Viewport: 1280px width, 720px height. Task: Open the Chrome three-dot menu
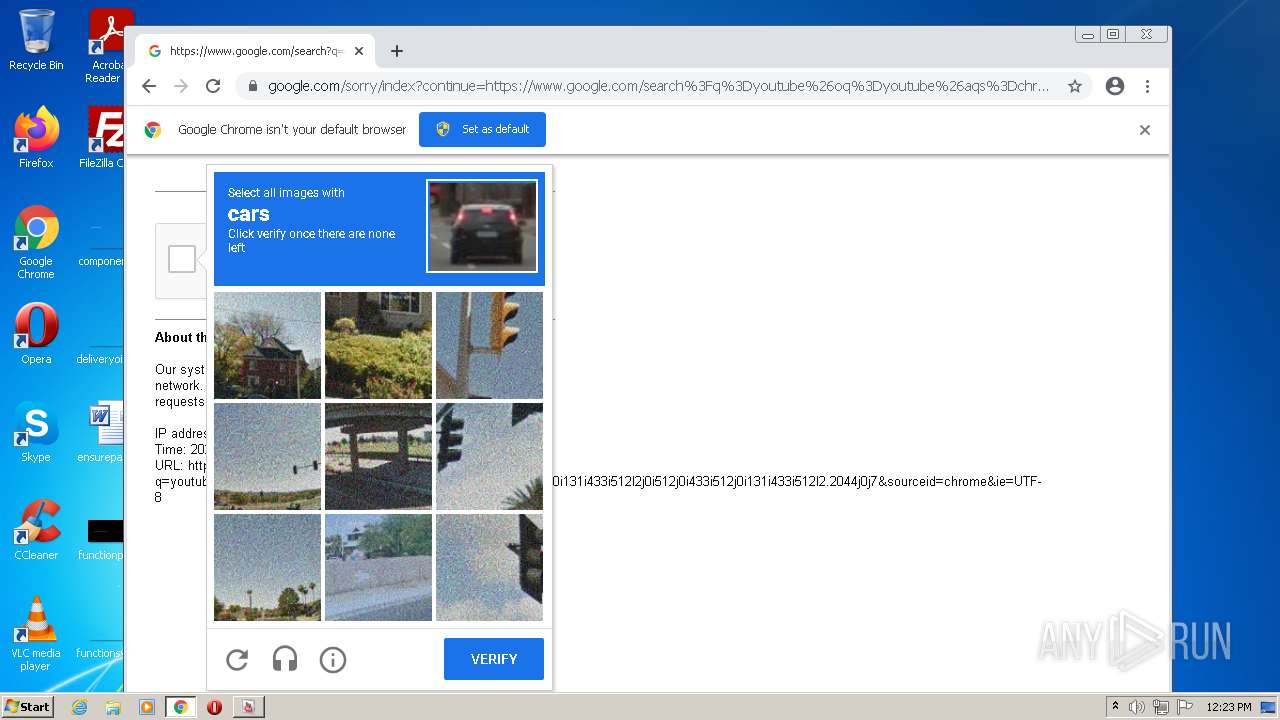click(x=1147, y=86)
